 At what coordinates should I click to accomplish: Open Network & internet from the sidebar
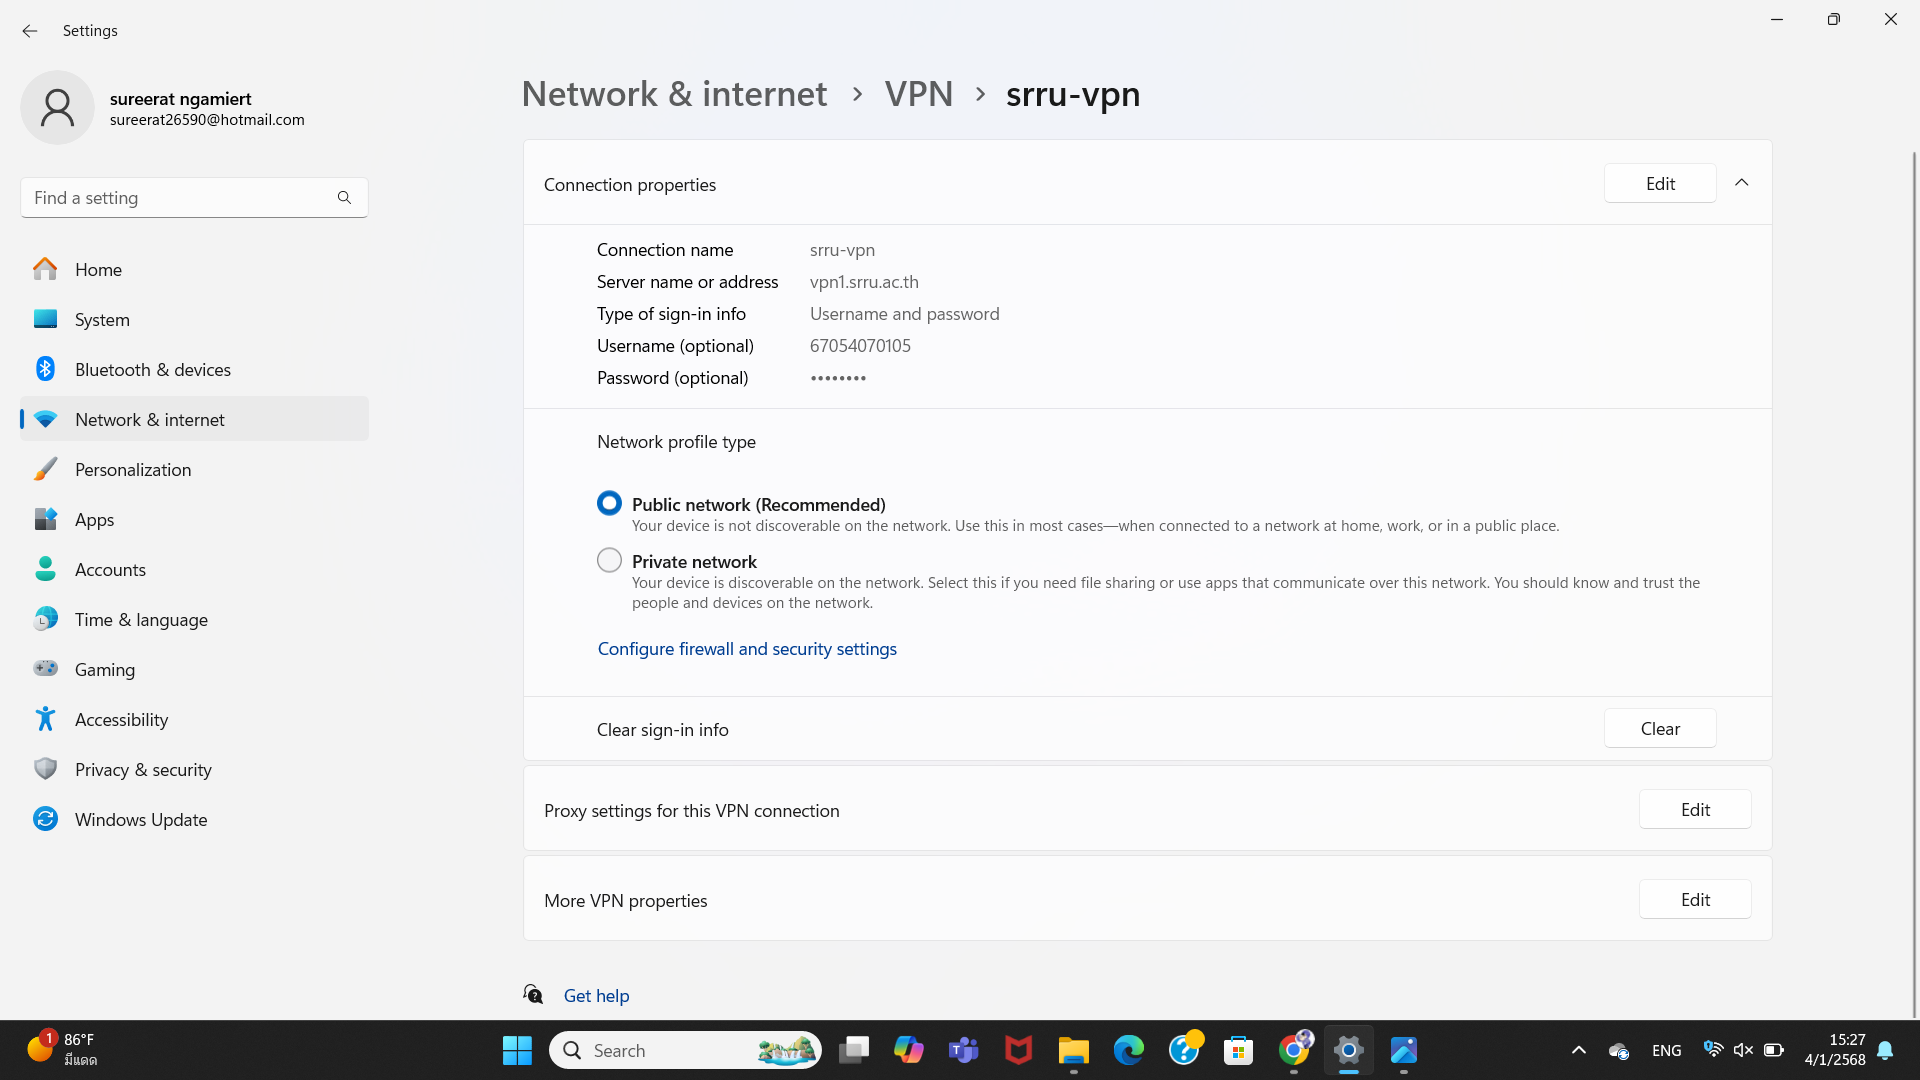(149, 419)
